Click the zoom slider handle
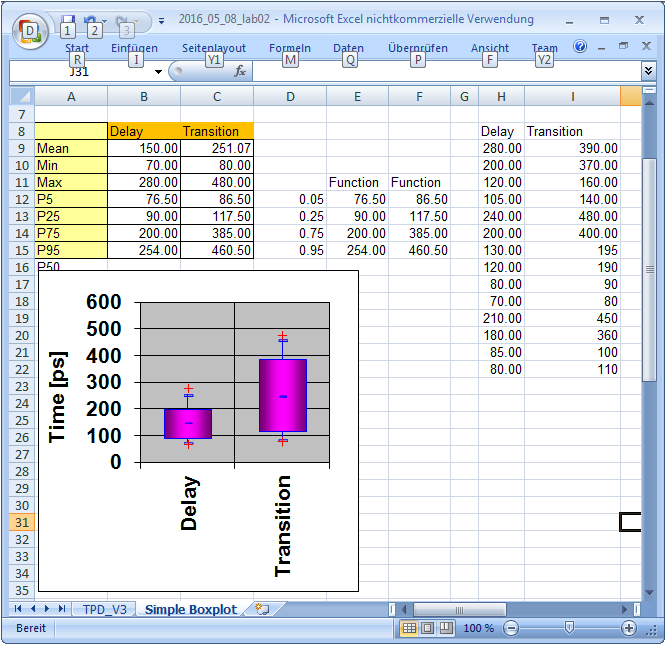 pos(569,628)
